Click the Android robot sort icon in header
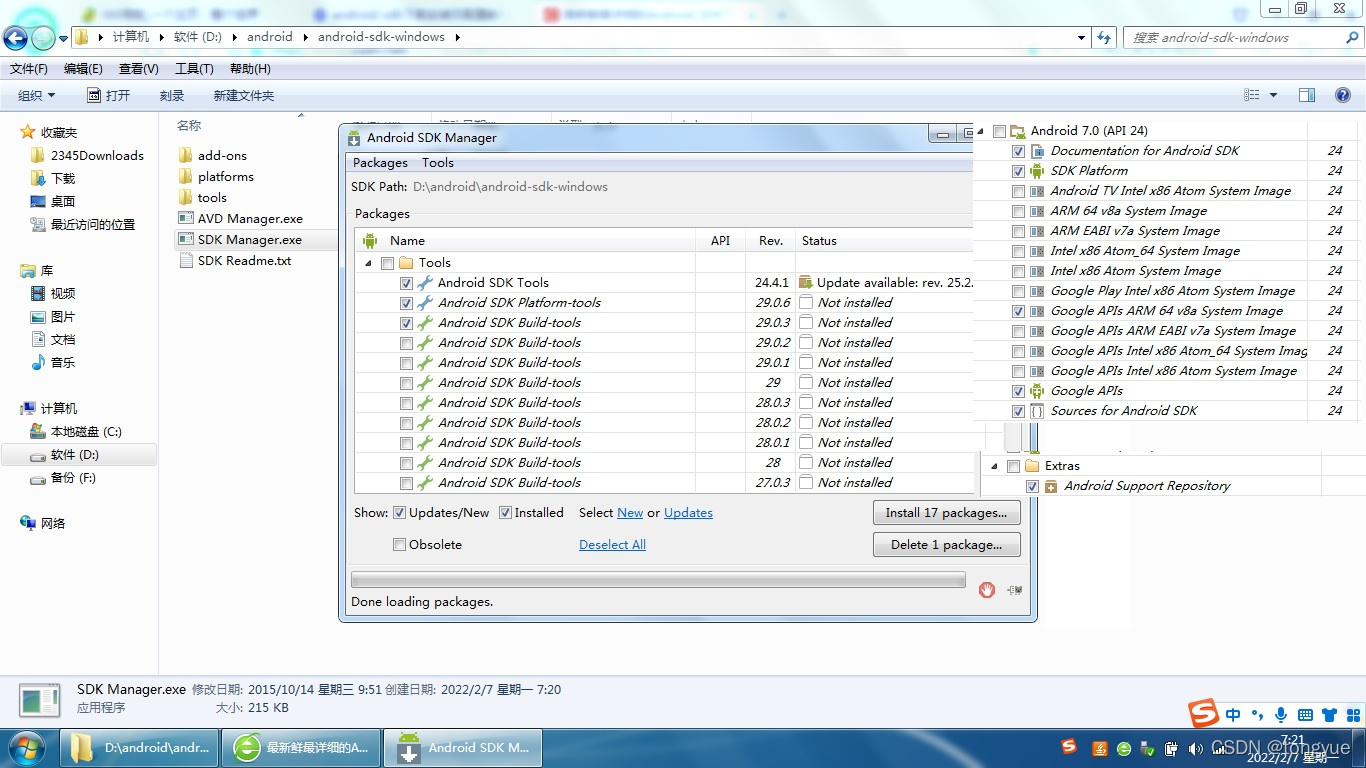The image size is (1366, 768). (x=370, y=240)
